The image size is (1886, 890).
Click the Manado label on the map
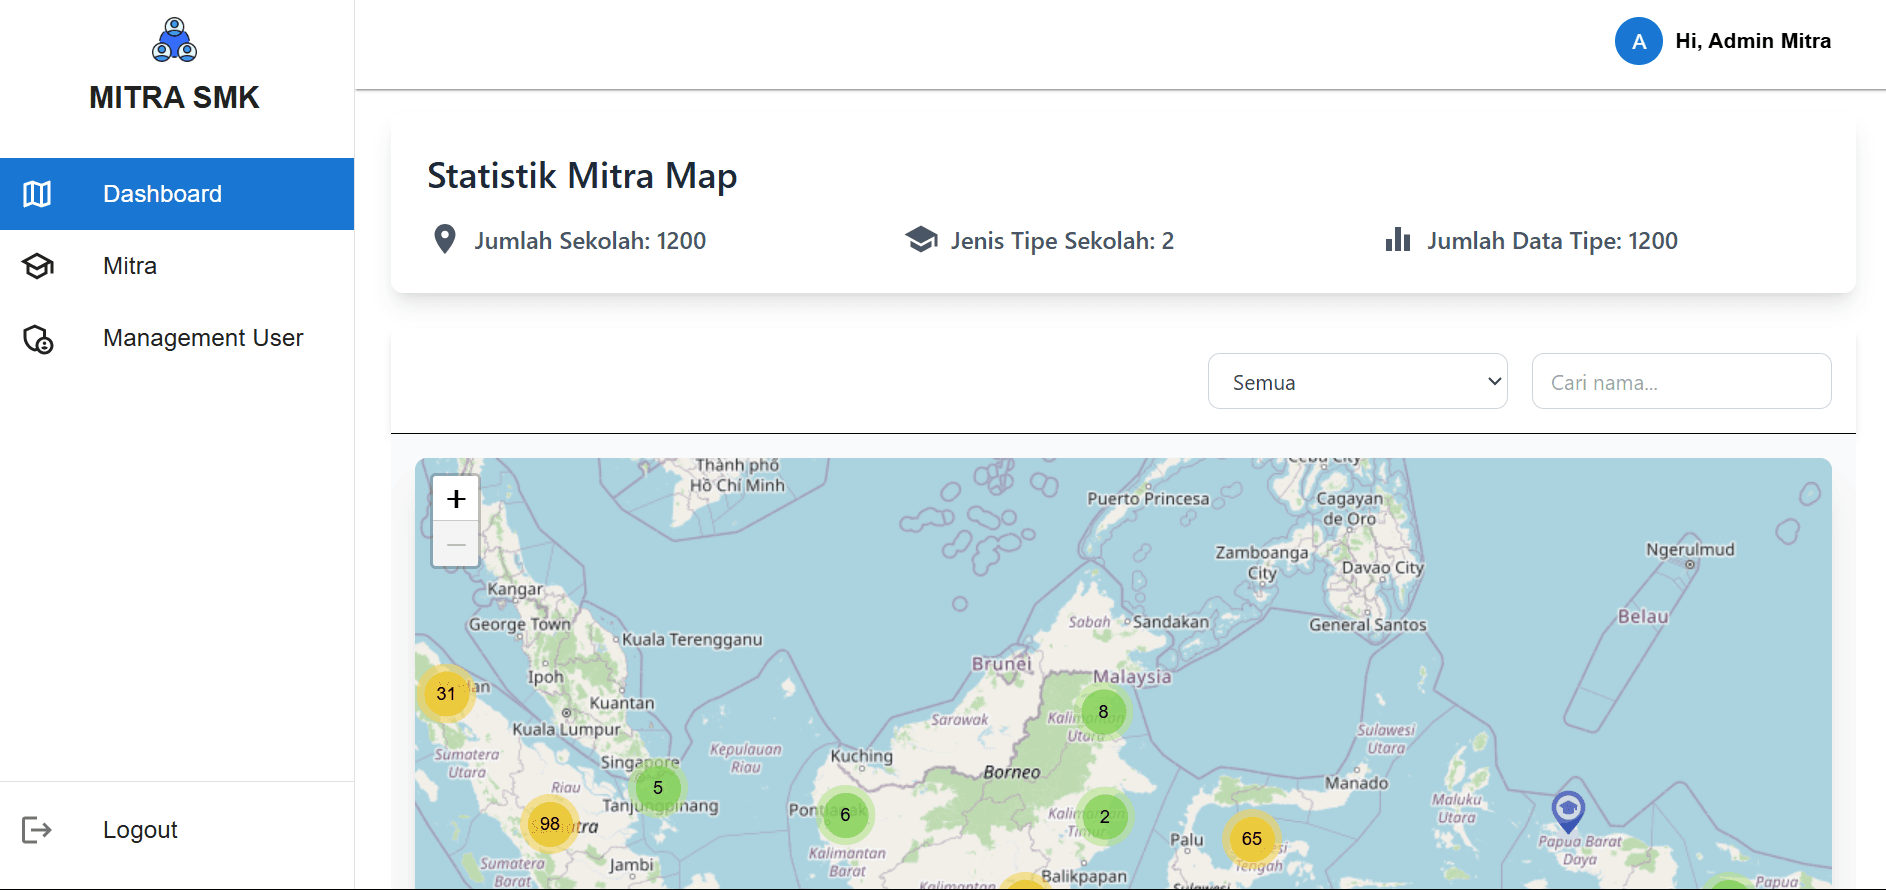click(1356, 783)
